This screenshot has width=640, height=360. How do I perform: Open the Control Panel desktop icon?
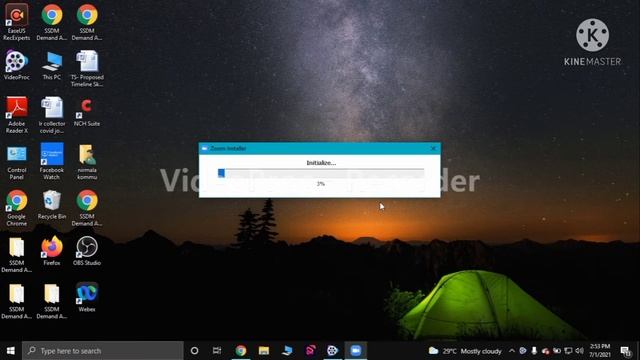(16, 162)
